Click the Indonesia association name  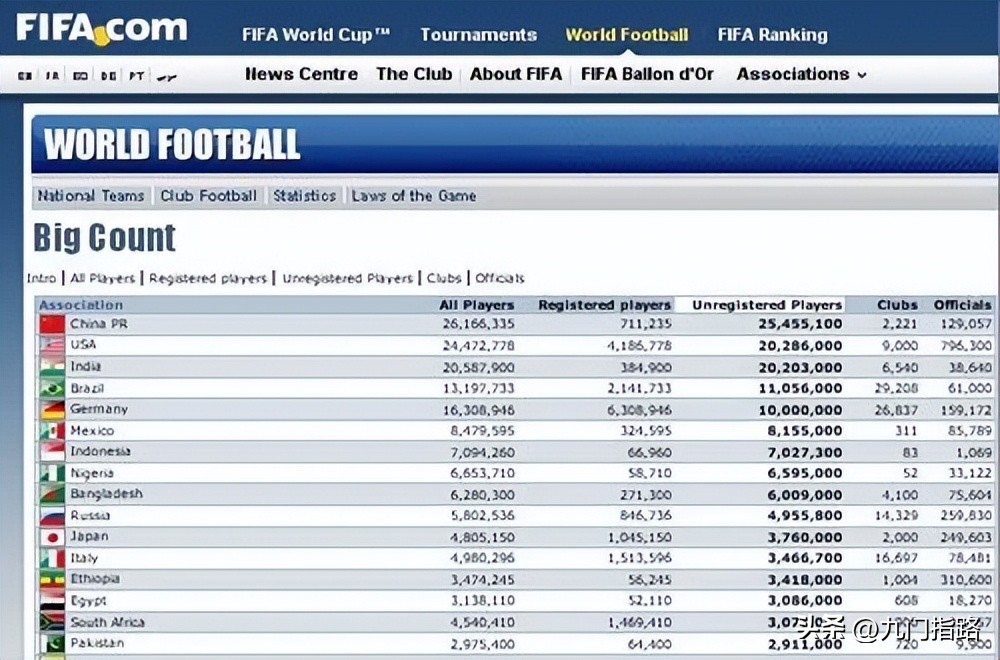(100, 451)
